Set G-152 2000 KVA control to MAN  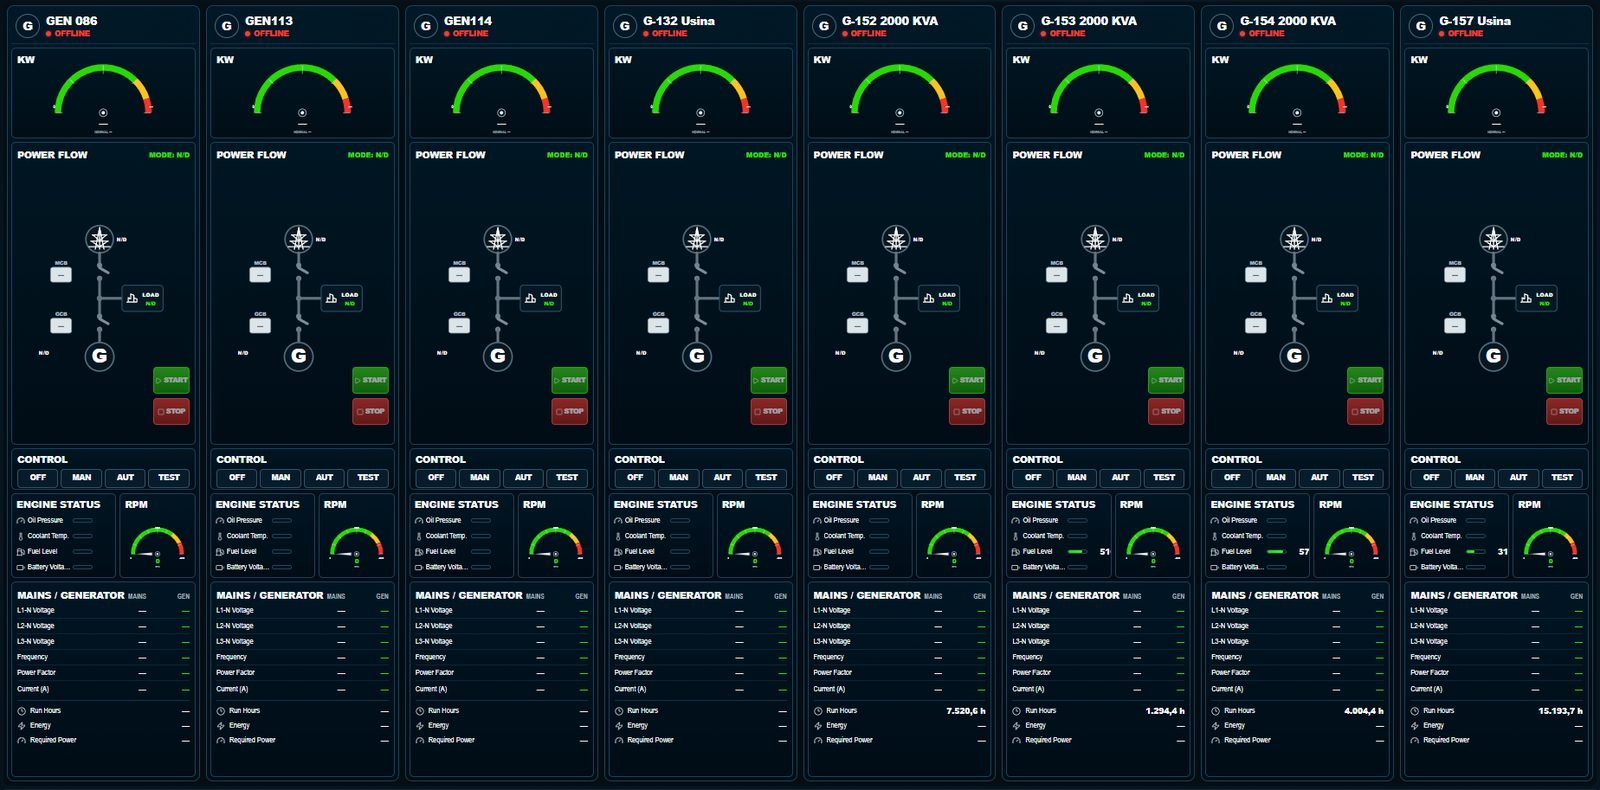(x=878, y=478)
